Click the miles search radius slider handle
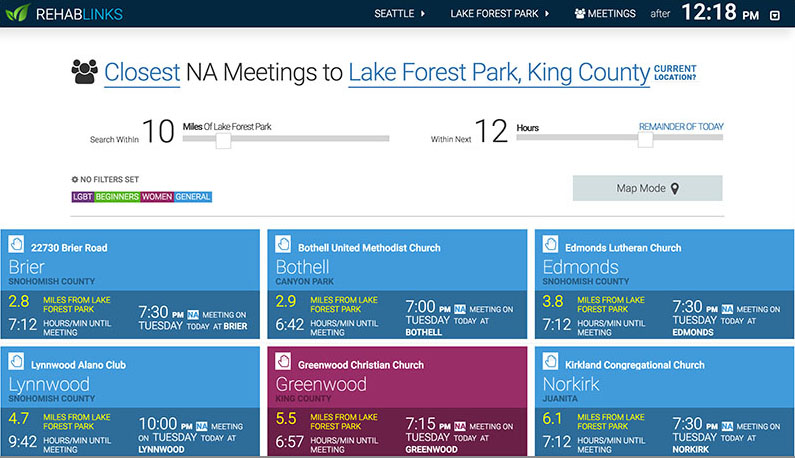The height and width of the screenshot is (458, 795). (223, 140)
